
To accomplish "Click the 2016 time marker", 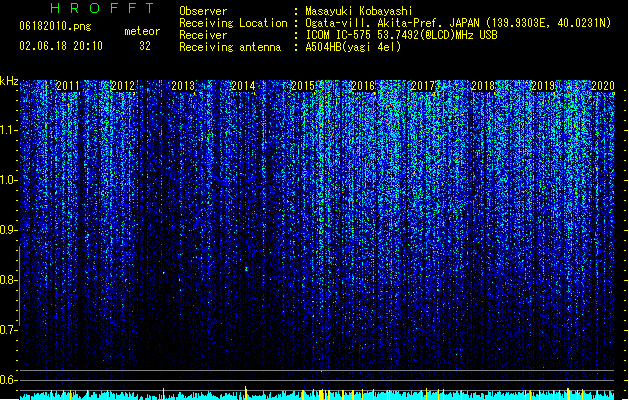I will pyautogui.click(x=363, y=86).
